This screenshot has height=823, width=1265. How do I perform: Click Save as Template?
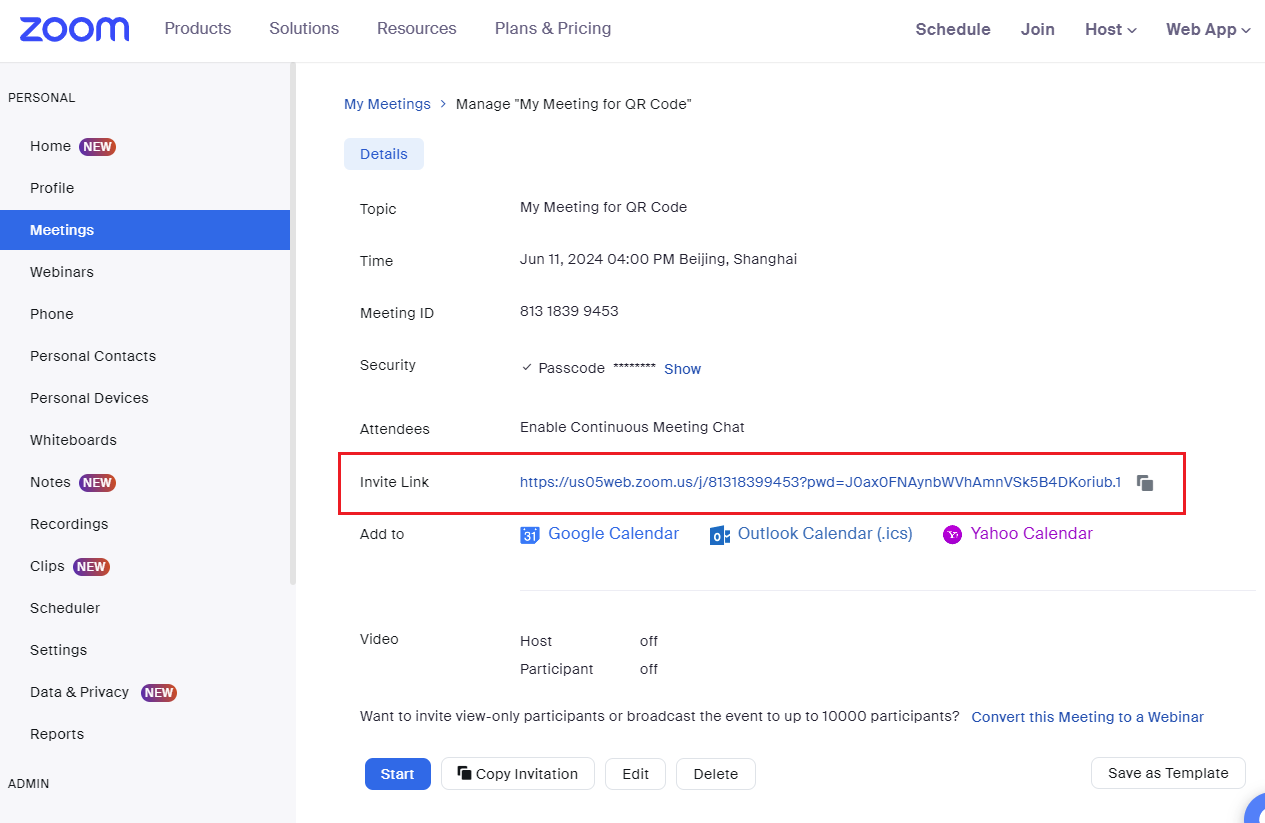[1168, 773]
